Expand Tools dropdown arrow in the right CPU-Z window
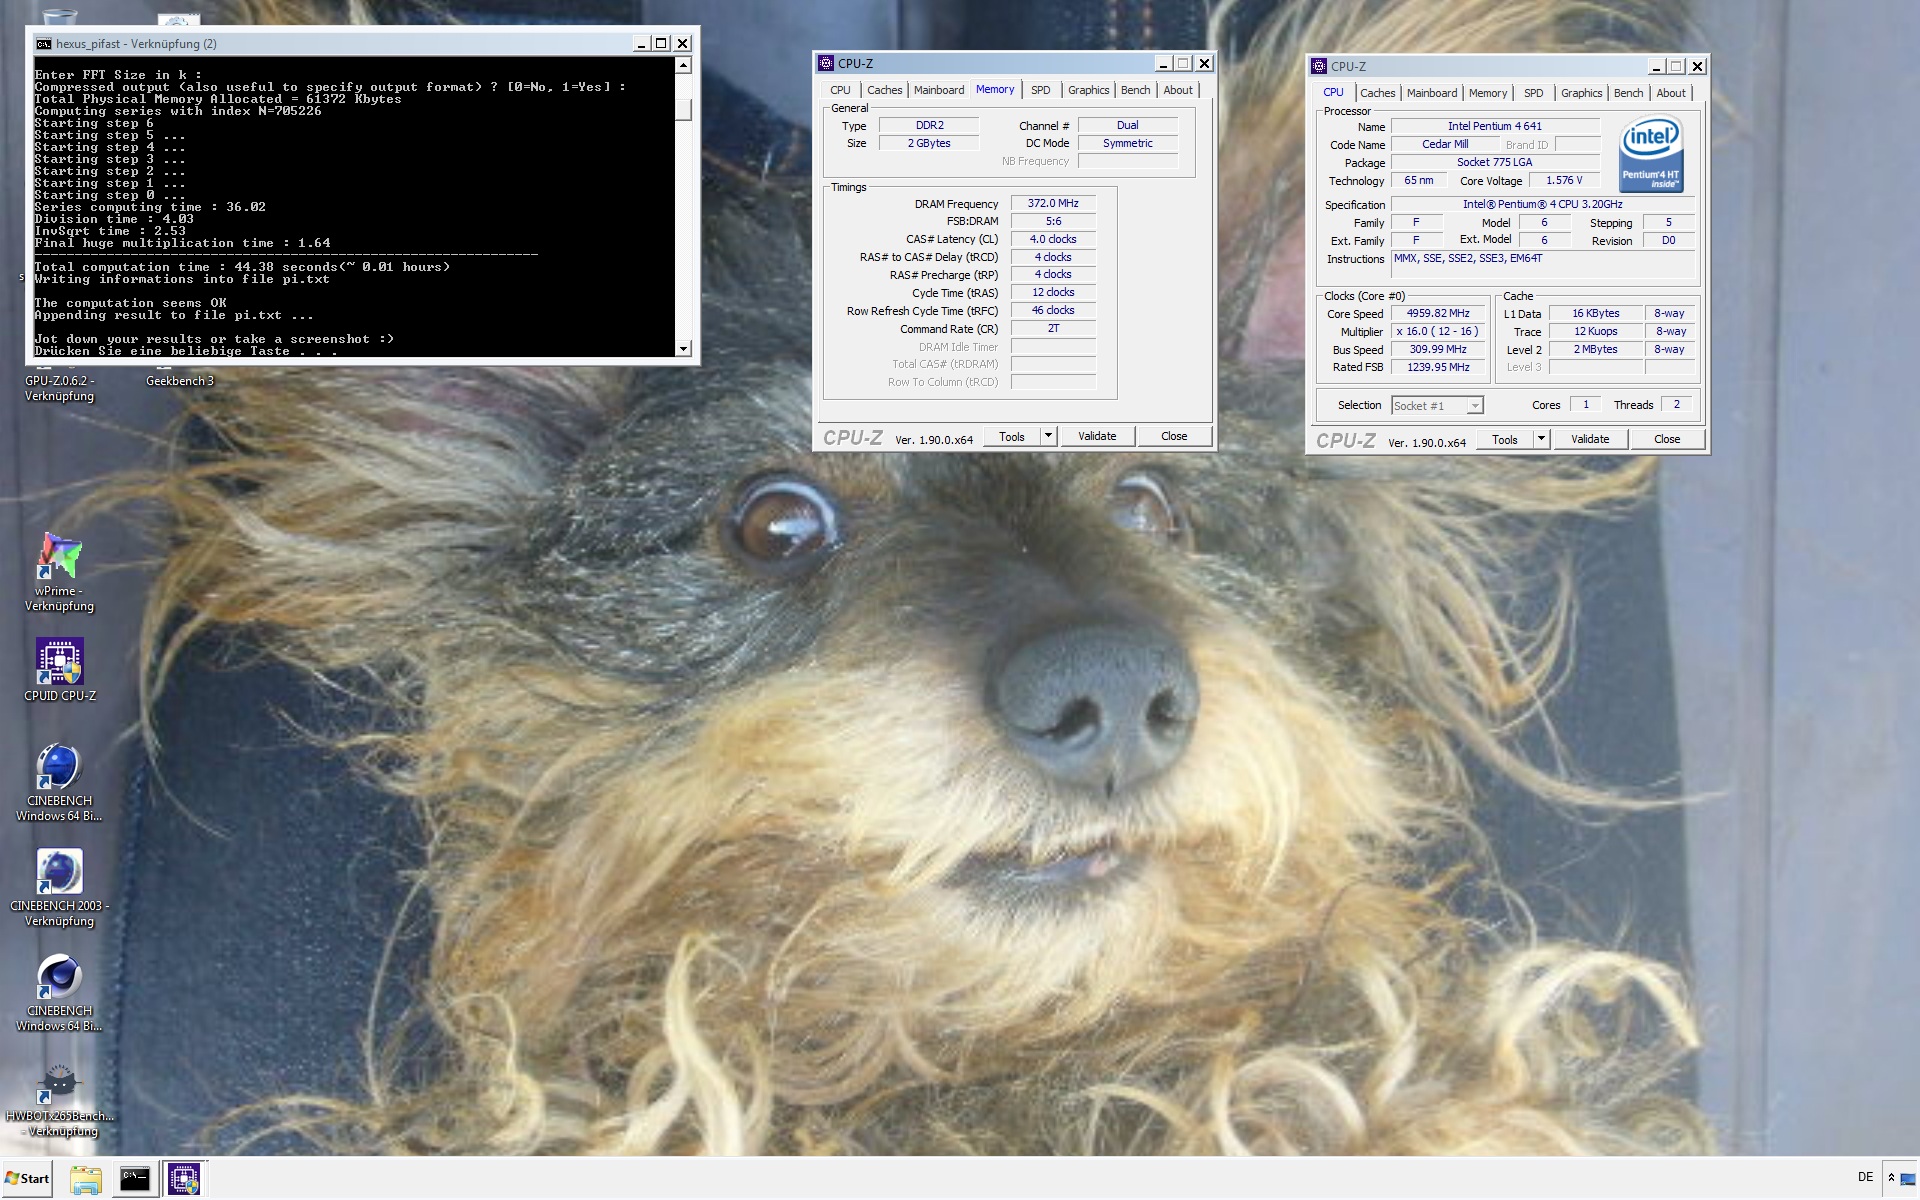 tap(1541, 440)
